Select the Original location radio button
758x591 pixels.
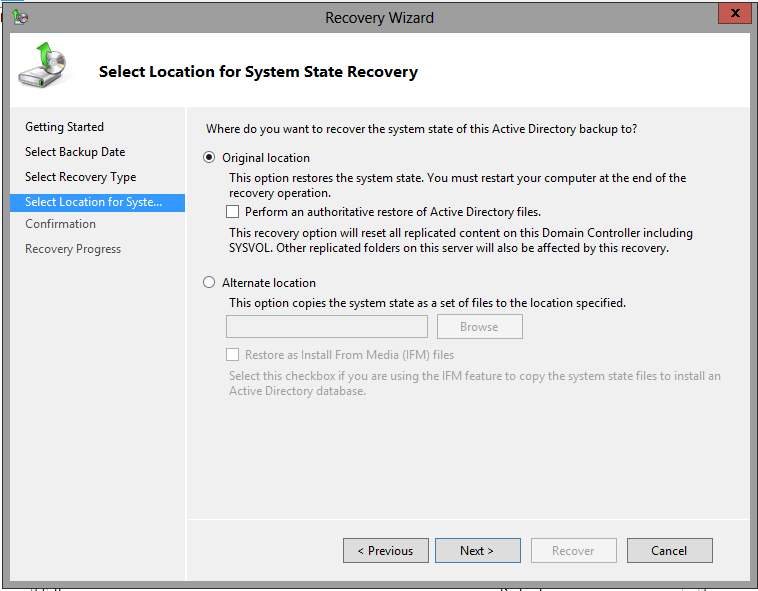[x=209, y=158]
